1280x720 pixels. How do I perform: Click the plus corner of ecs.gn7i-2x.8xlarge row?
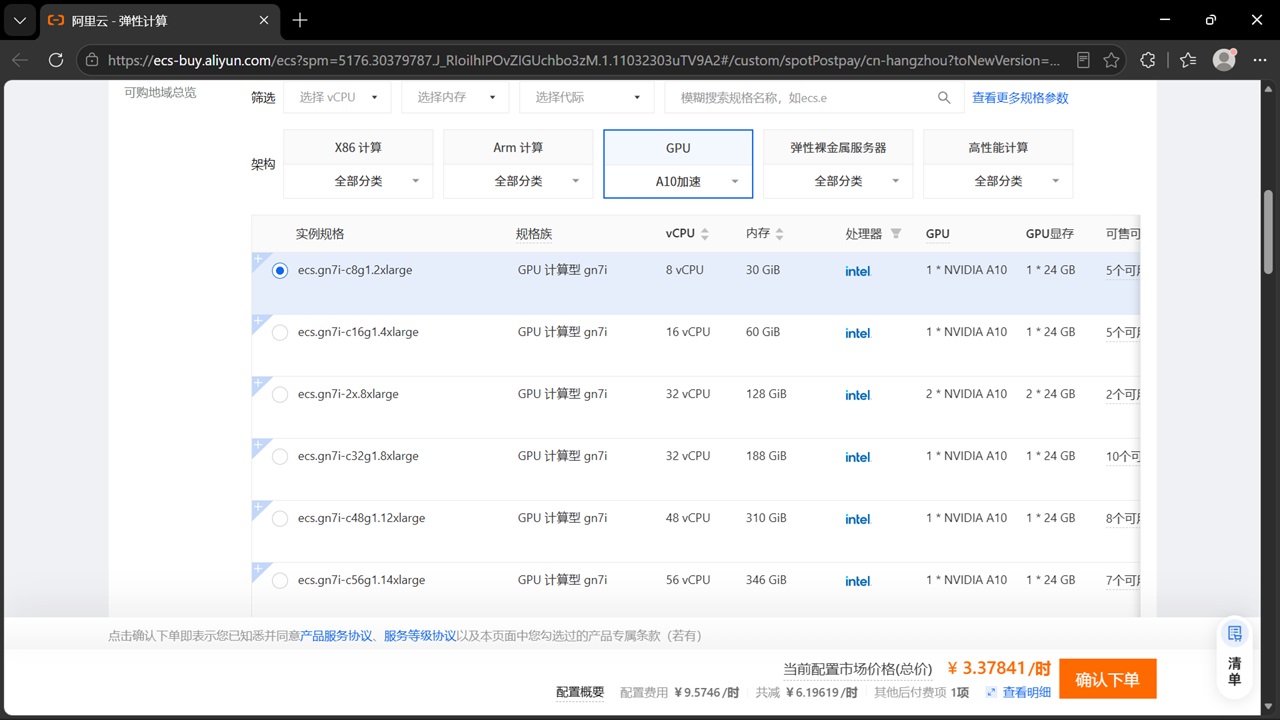pyautogui.click(x=258, y=382)
